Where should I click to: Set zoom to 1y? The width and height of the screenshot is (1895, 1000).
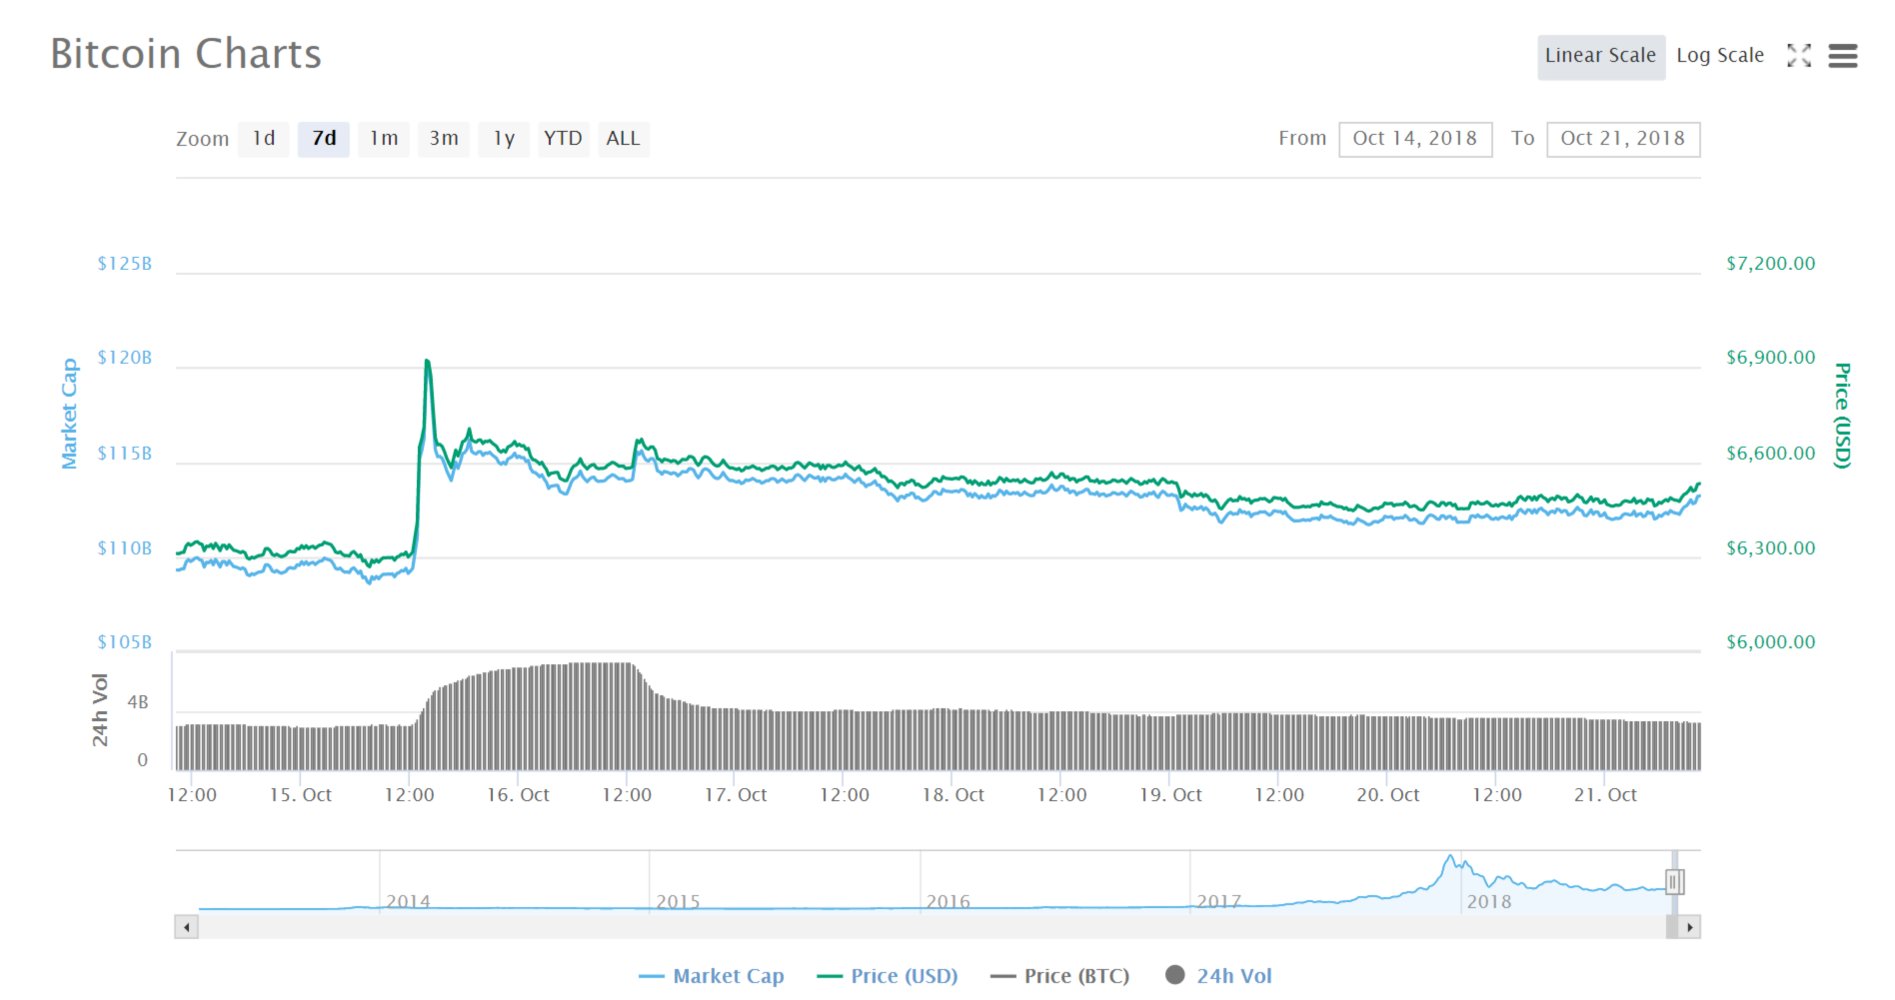(x=504, y=139)
